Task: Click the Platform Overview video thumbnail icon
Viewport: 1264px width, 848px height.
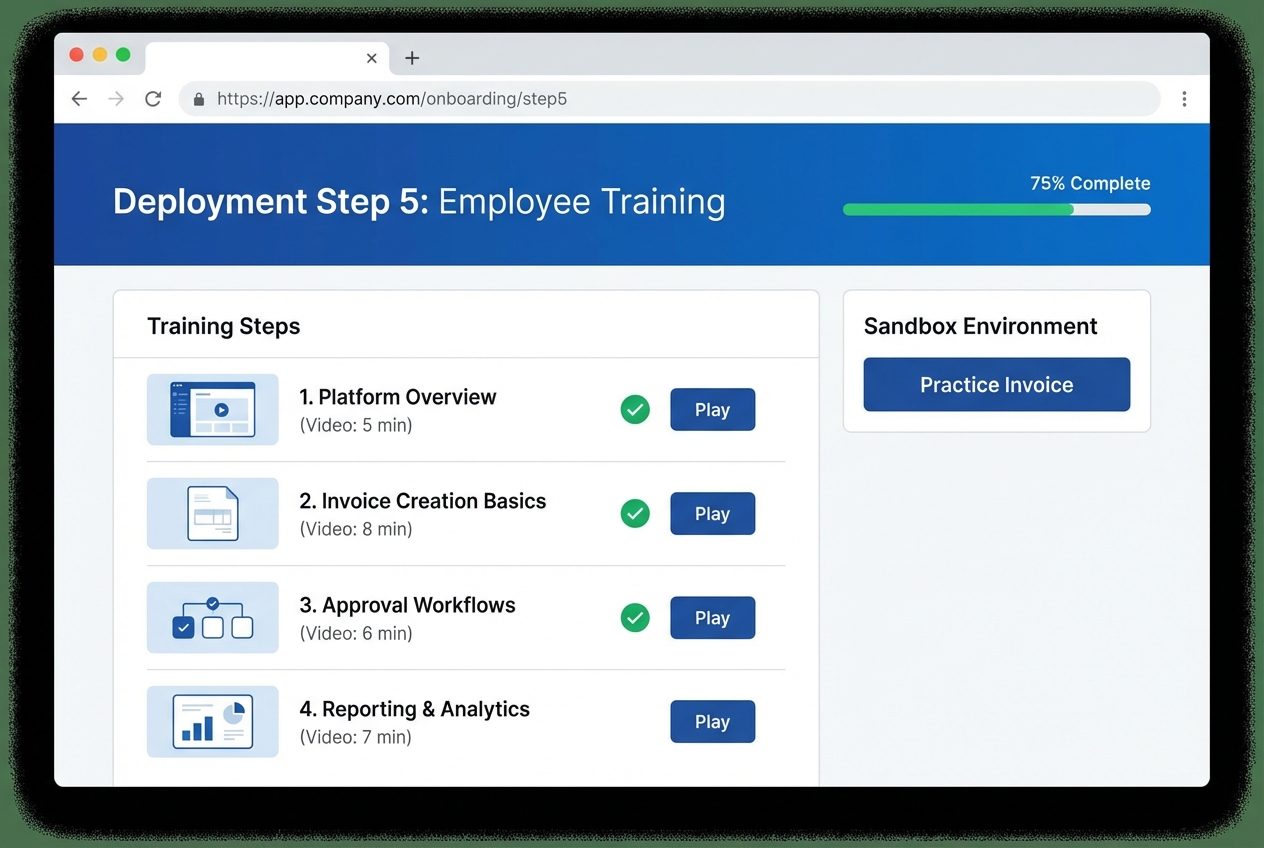Action: [x=212, y=409]
